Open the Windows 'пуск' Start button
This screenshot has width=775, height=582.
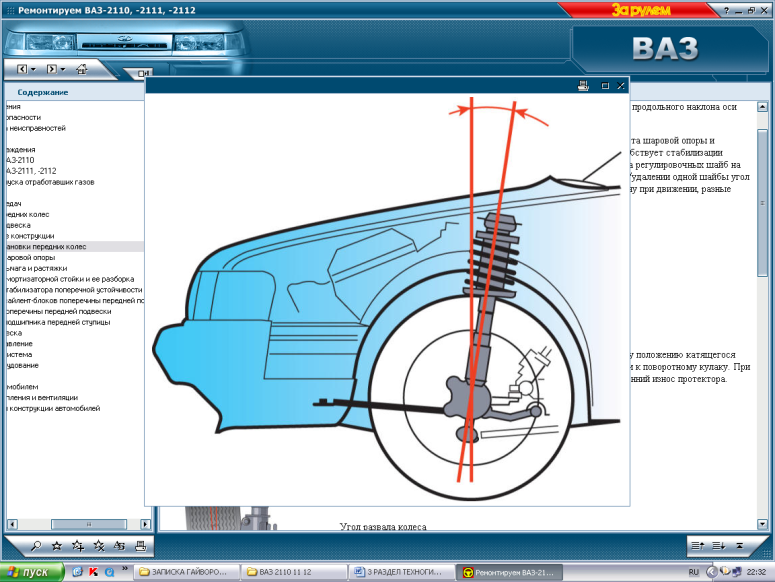33,572
